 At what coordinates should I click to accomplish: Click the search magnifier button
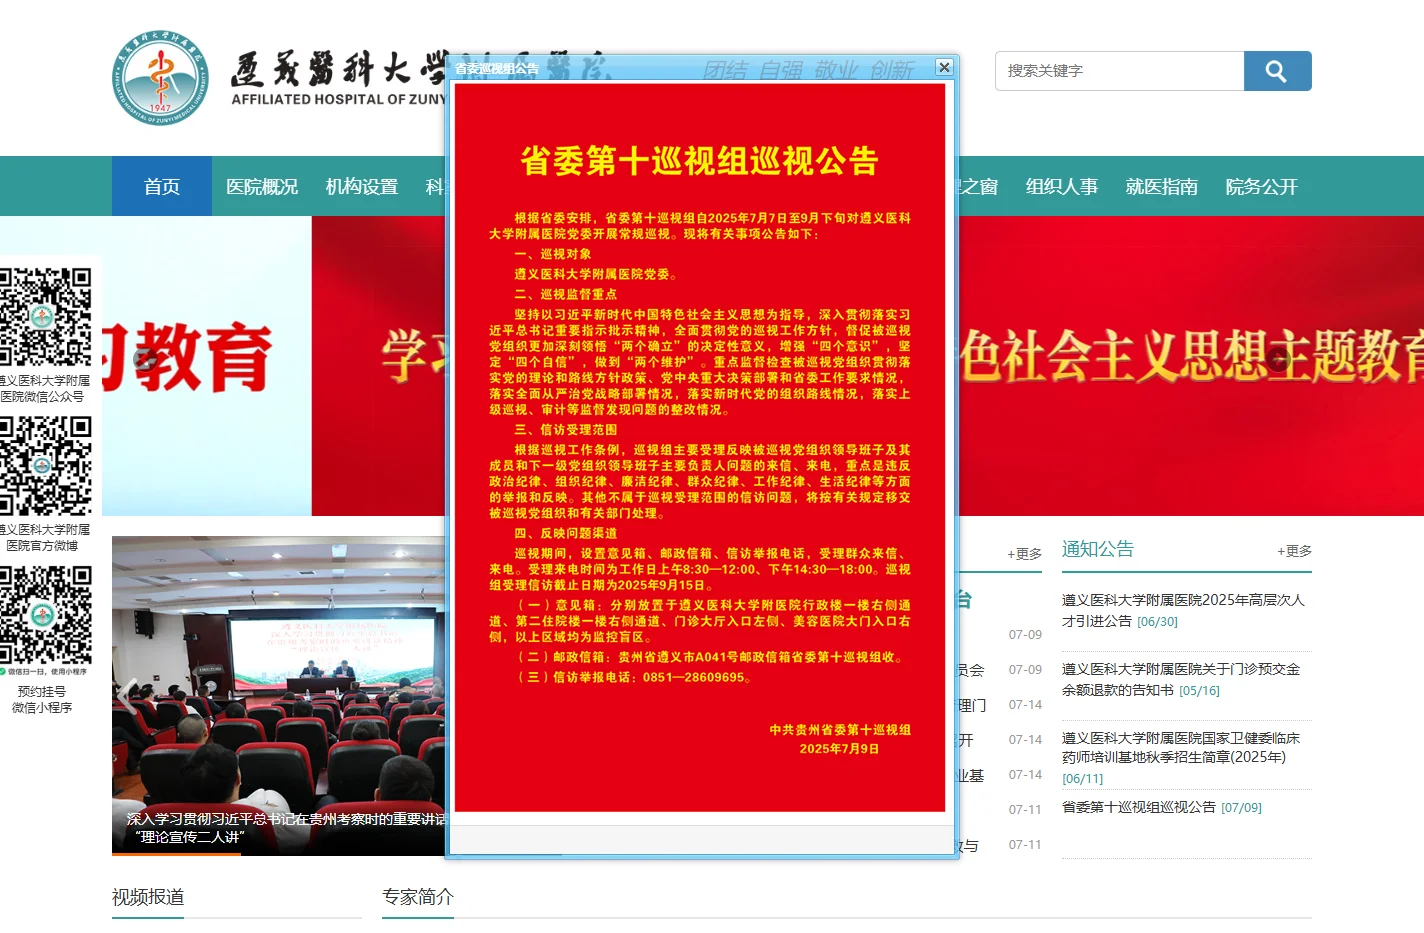click(x=1277, y=71)
